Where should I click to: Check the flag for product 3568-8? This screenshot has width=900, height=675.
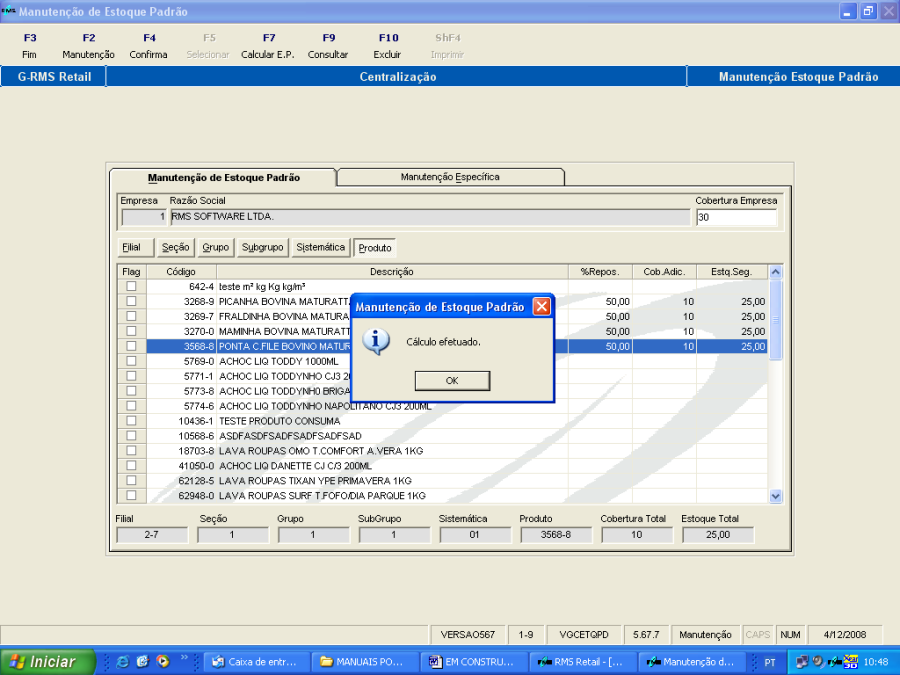pyautogui.click(x=131, y=346)
